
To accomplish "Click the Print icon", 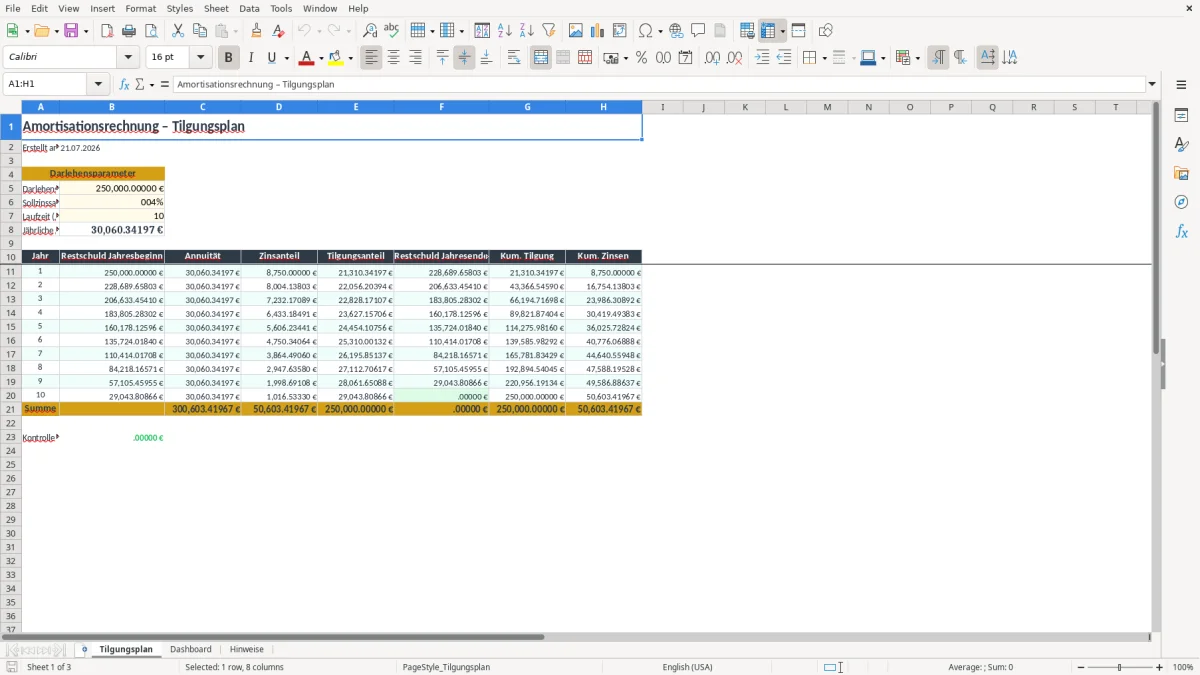I will [x=129, y=30].
